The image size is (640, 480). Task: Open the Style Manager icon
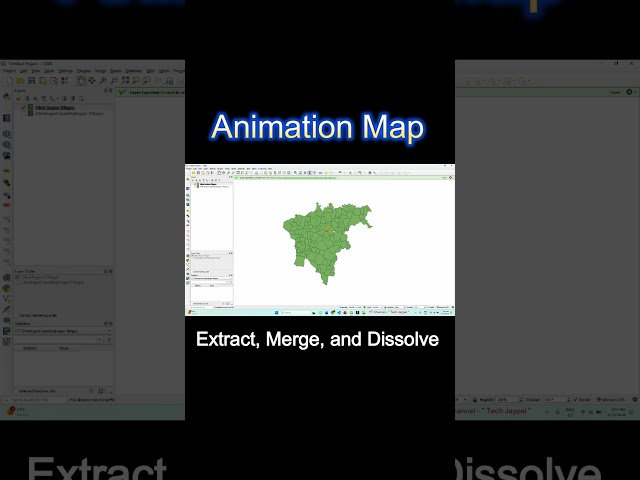point(64,81)
